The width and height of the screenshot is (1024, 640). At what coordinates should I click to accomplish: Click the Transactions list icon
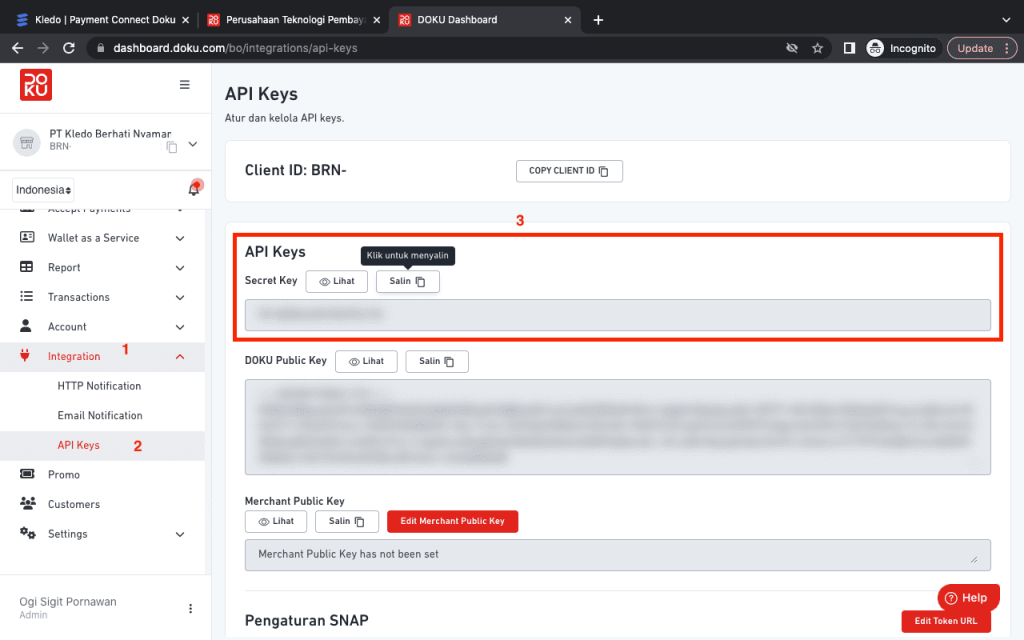click(x=26, y=296)
